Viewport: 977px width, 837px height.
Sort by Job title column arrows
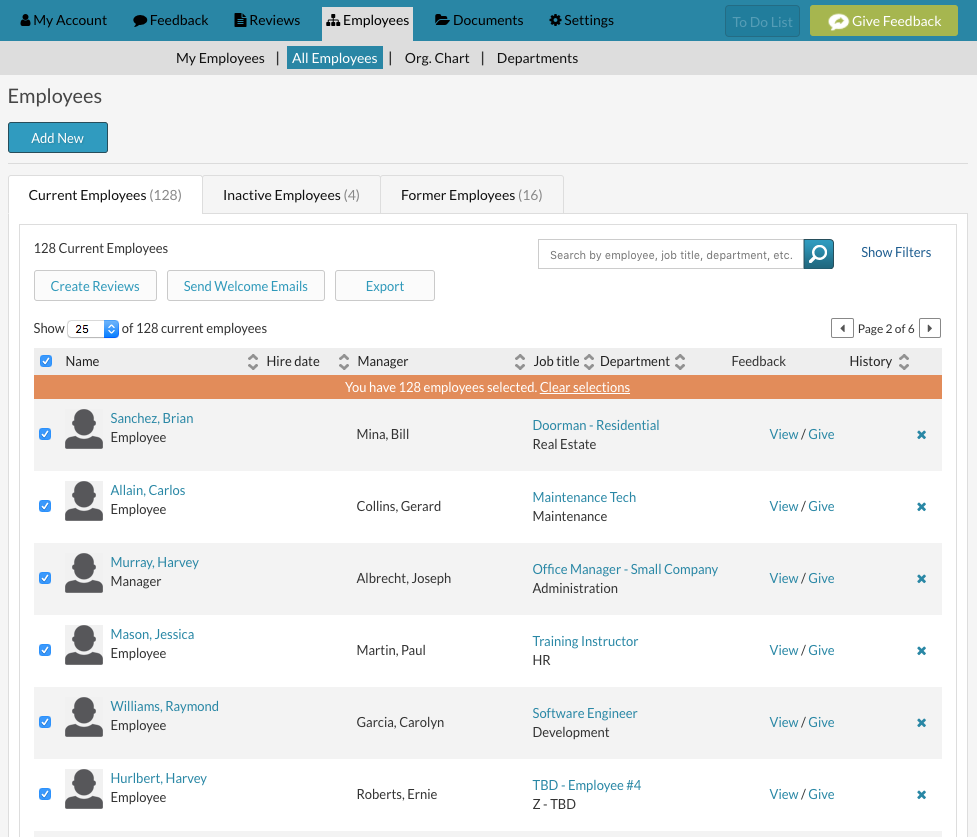588,361
